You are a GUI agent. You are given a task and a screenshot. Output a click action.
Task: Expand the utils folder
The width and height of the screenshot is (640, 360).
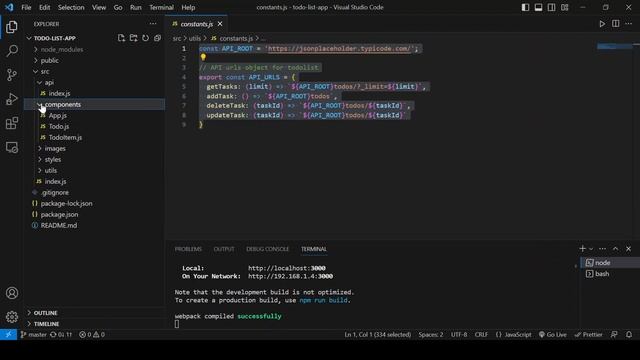pos(94,171)
